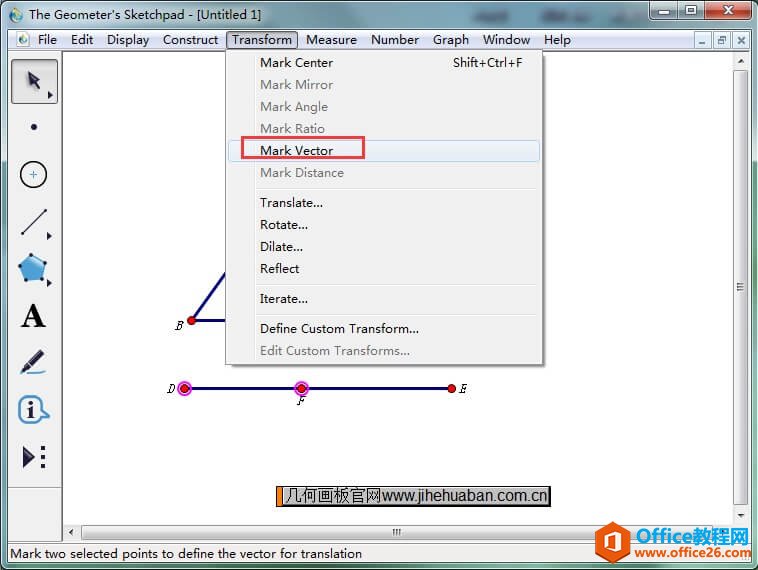758x570 pixels.
Task: Click point D on the segment
Action: 184,388
